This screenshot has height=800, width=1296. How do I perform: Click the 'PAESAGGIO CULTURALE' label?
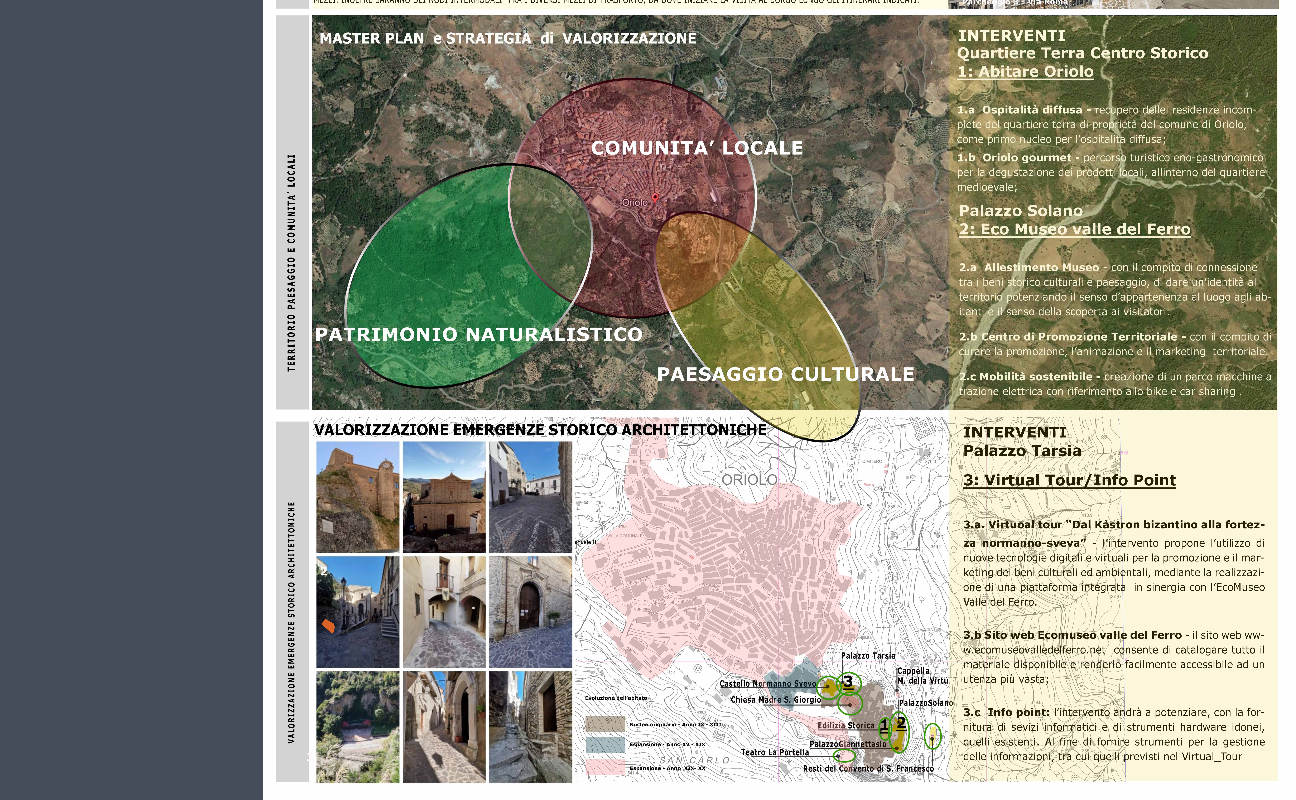(x=785, y=374)
